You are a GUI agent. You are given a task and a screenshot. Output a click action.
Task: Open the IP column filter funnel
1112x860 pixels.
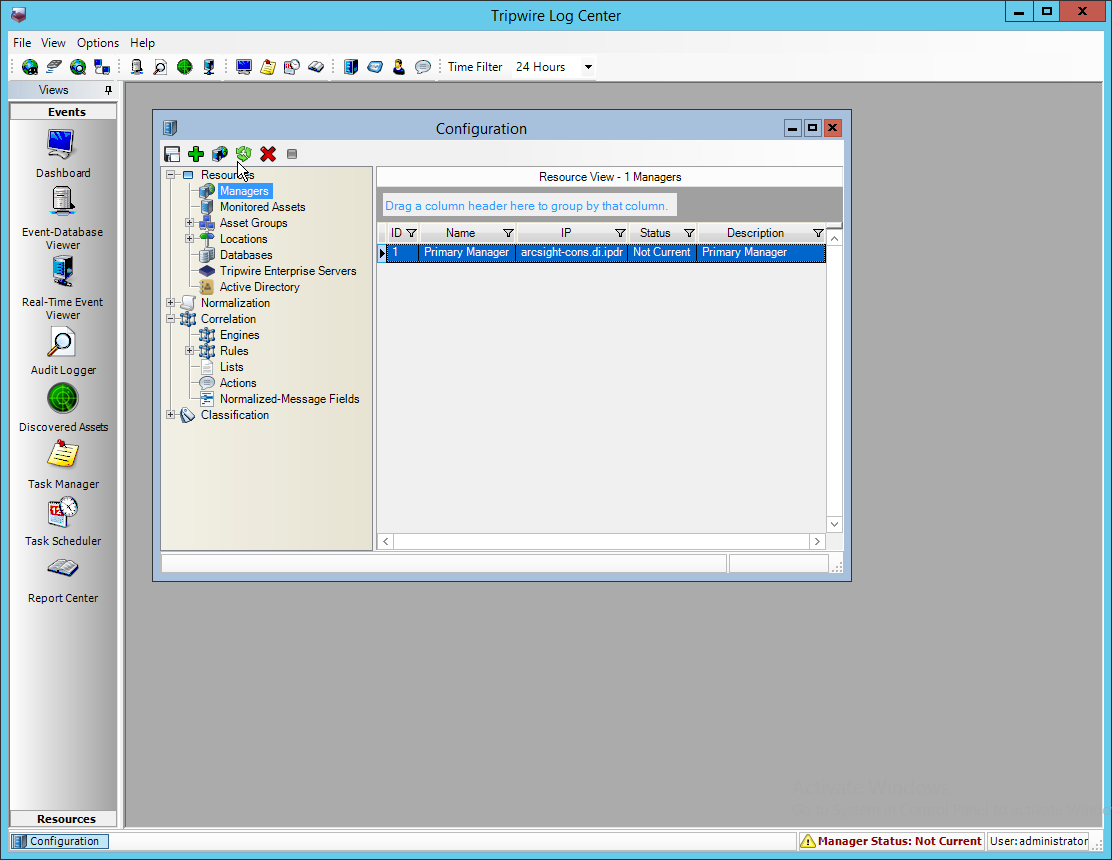tap(620, 233)
